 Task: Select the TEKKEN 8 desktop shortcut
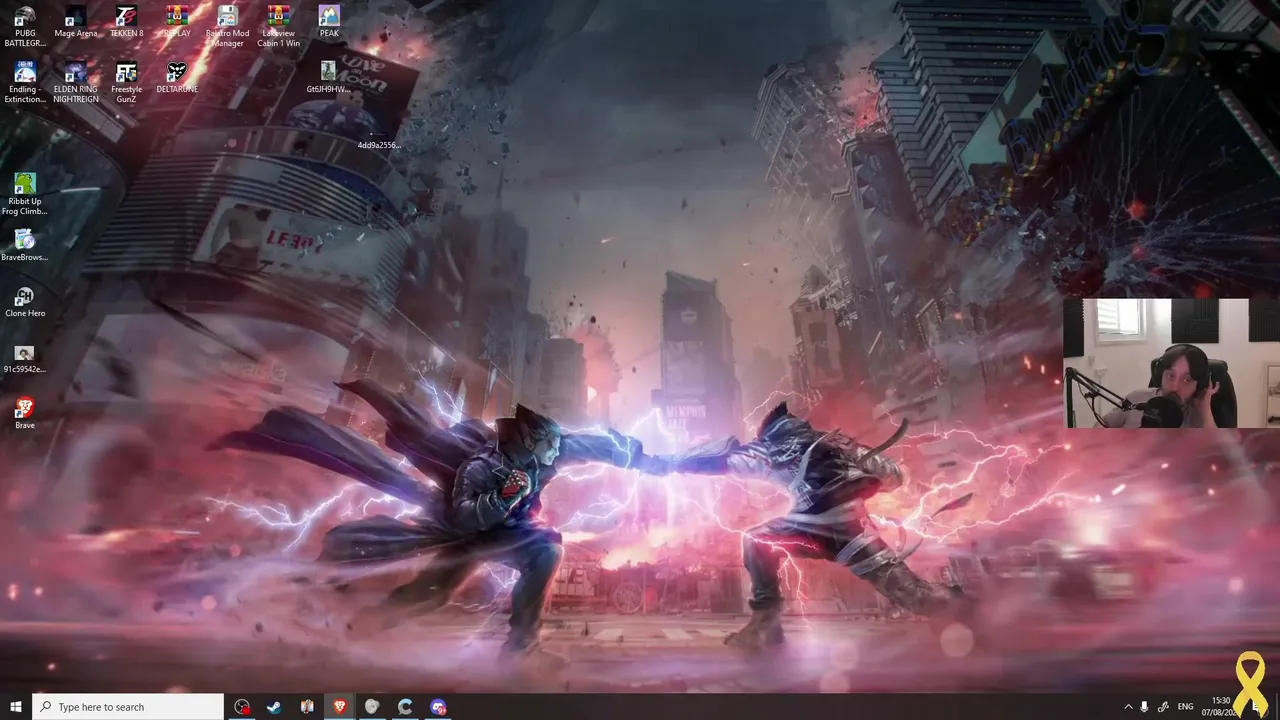pos(126,23)
